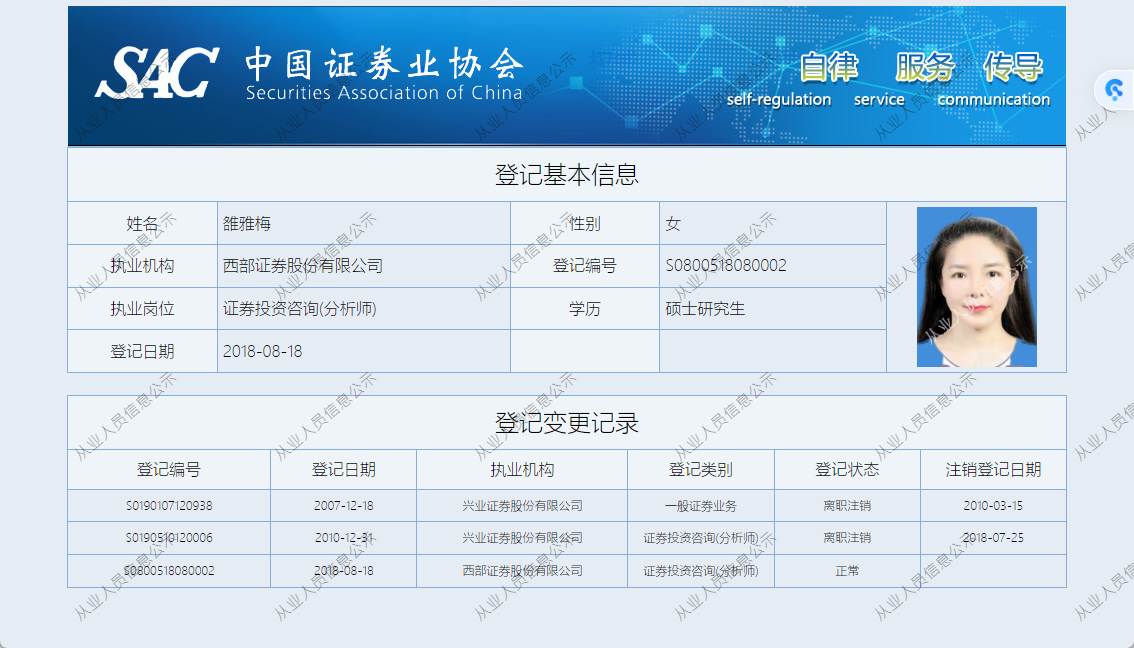This screenshot has width=1134, height=648.
Task: Click the floating assistant icon at right edge
Action: tap(1114, 90)
